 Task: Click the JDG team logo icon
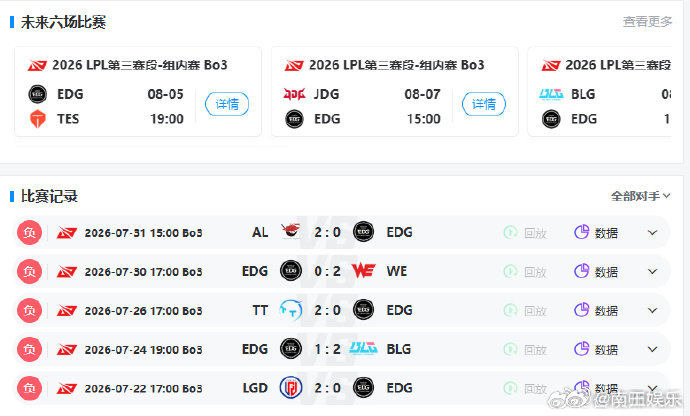[x=294, y=94]
